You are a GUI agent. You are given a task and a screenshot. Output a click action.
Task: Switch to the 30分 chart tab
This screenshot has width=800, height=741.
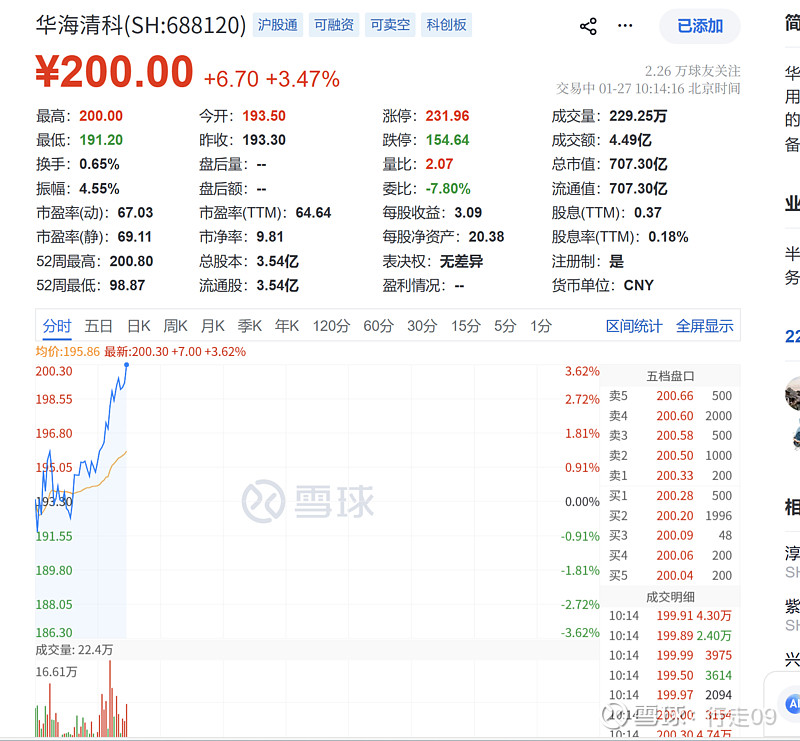(422, 326)
